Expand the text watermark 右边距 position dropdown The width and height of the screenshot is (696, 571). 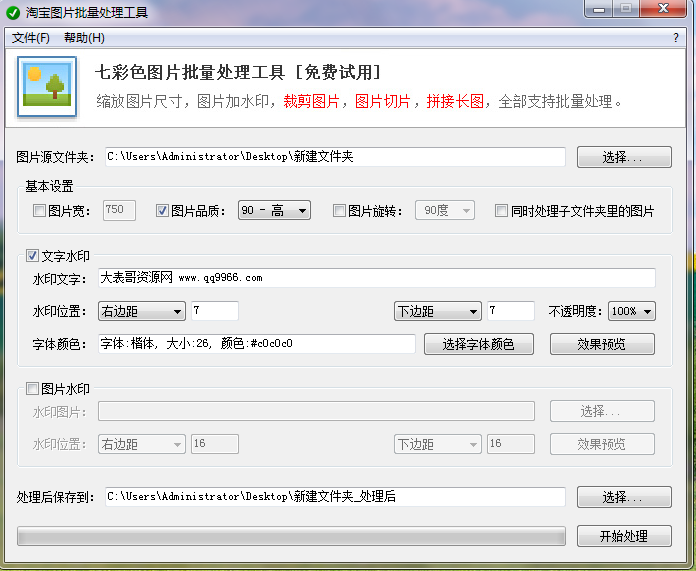pos(142,311)
